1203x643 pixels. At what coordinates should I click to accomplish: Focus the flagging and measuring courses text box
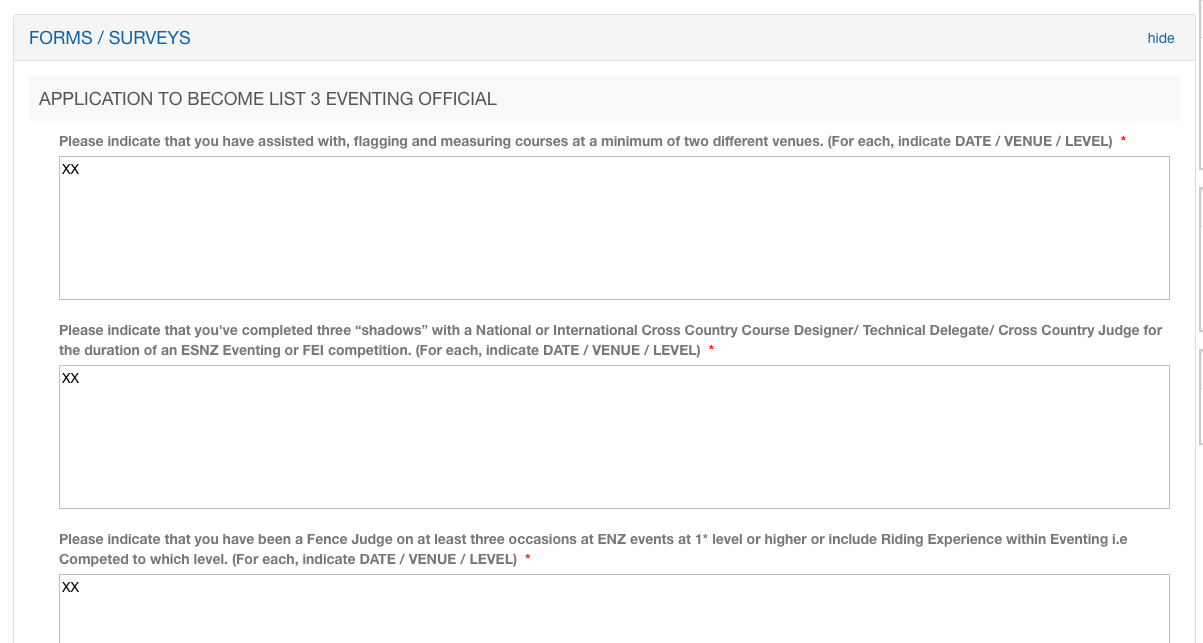click(614, 228)
